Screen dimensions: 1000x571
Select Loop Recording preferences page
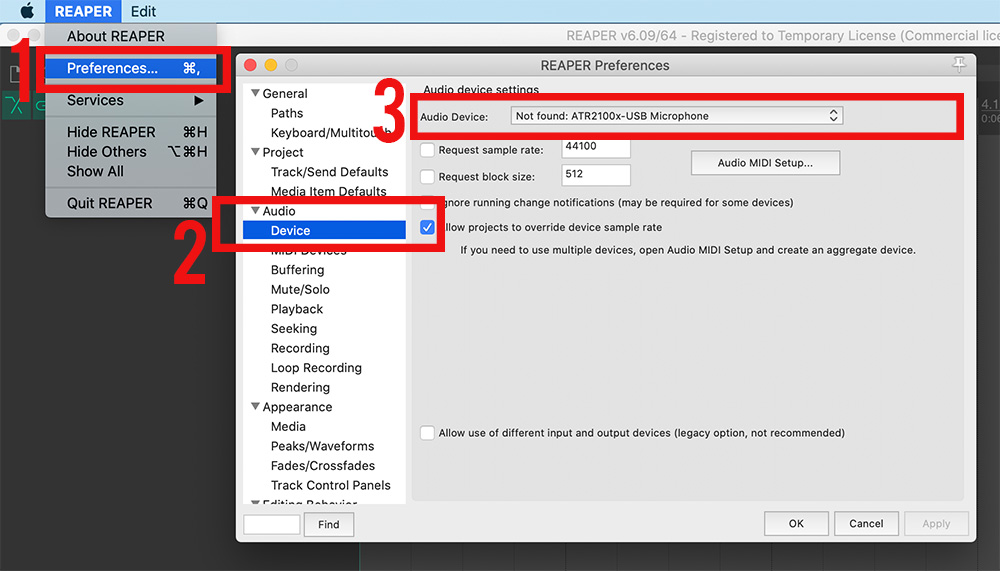(x=316, y=367)
